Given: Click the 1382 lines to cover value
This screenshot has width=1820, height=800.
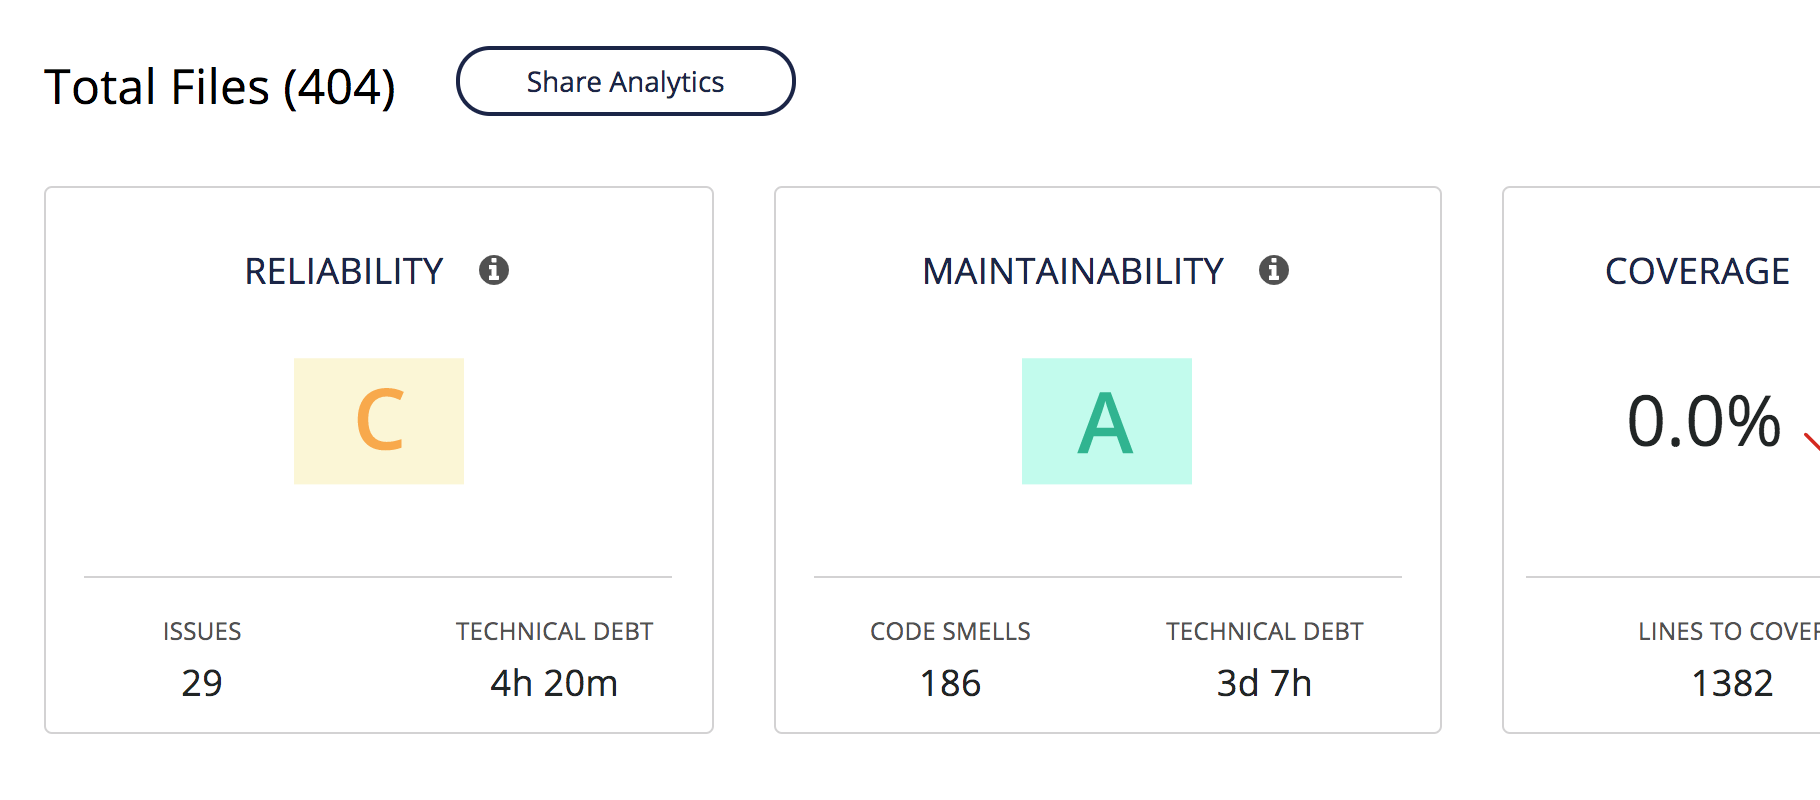Looking at the screenshot, I should point(1732,683).
